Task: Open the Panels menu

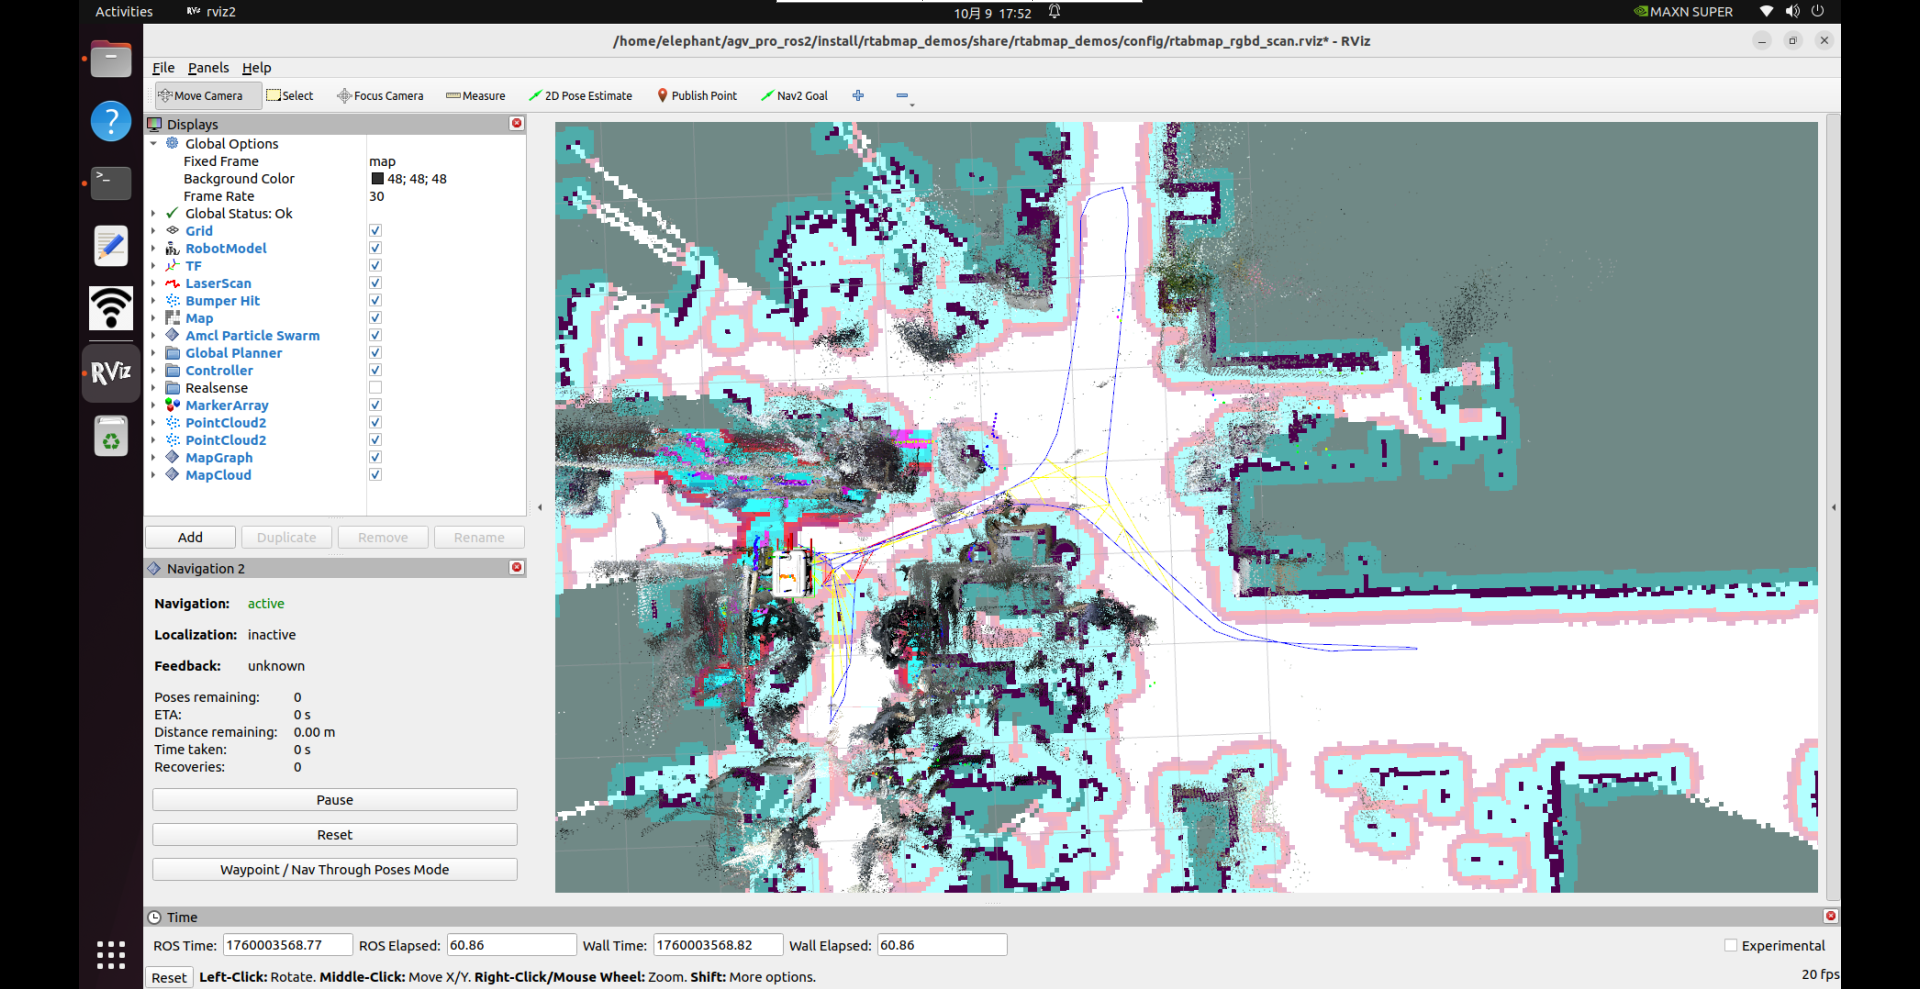Action: pyautogui.click(x=208, y=68)
